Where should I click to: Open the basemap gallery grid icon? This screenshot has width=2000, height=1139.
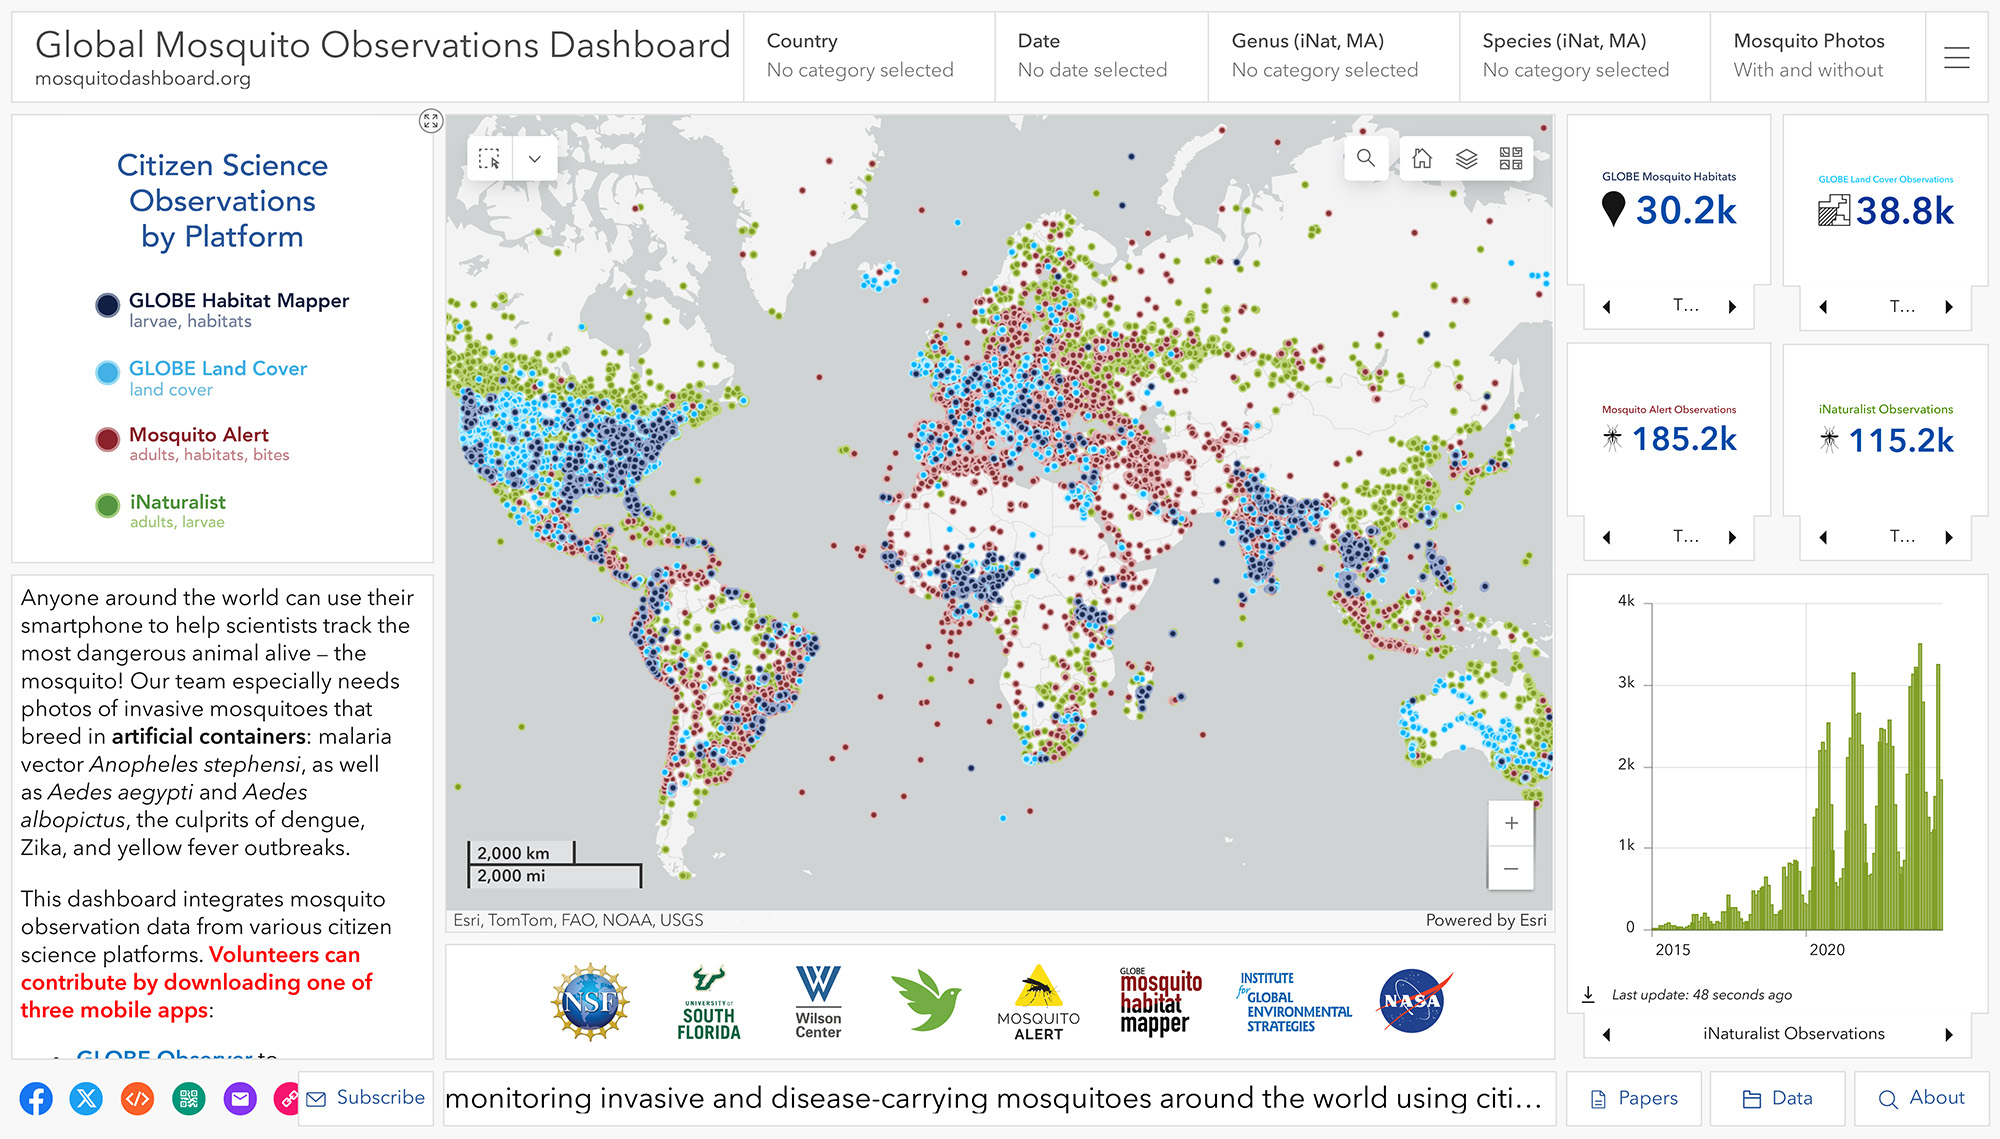(1511, 158)
